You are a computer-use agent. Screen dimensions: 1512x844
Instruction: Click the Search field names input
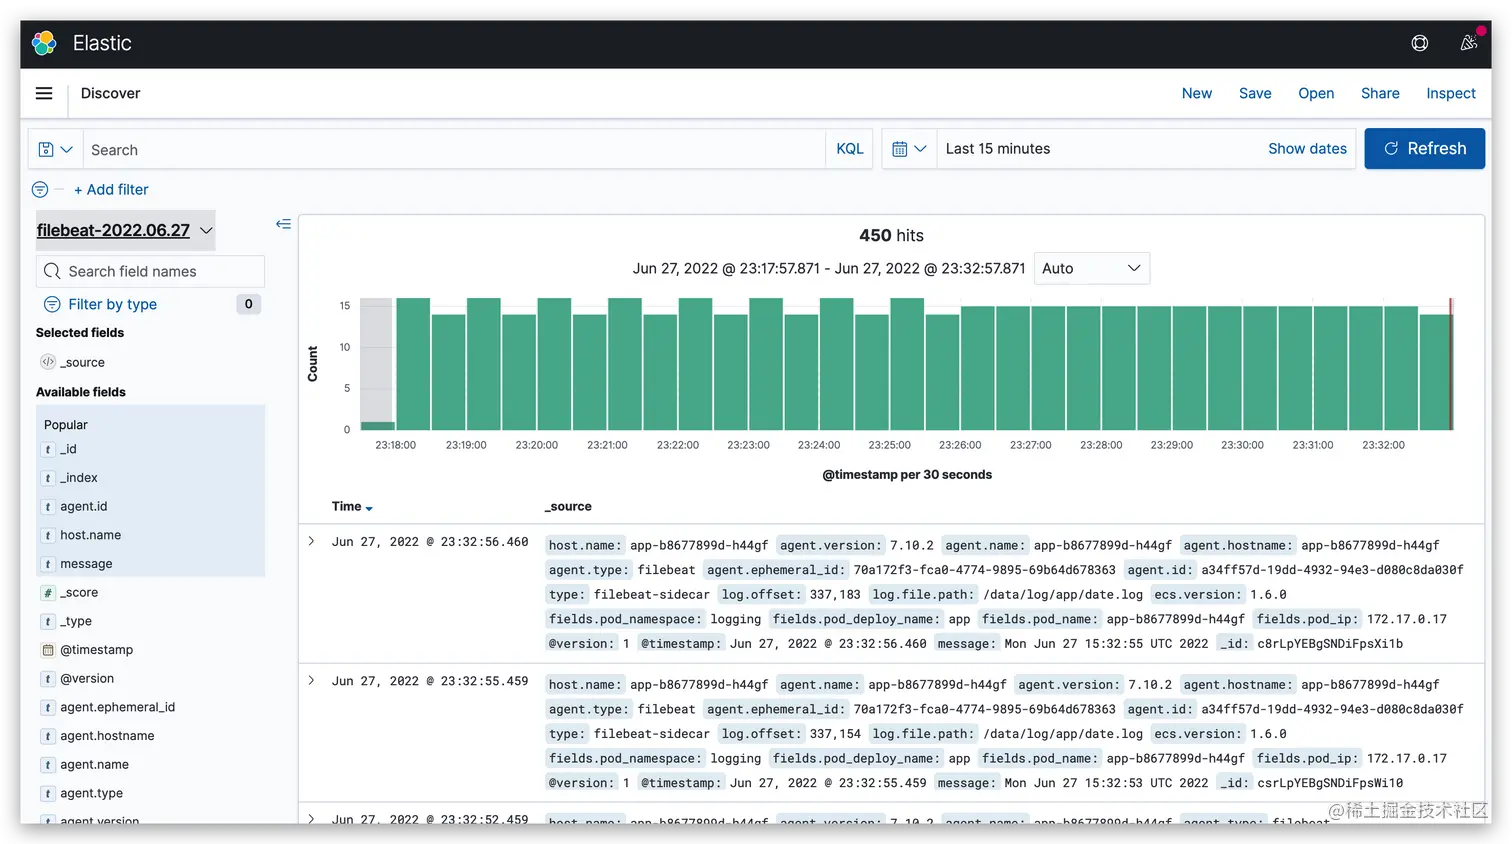point(151,271)
